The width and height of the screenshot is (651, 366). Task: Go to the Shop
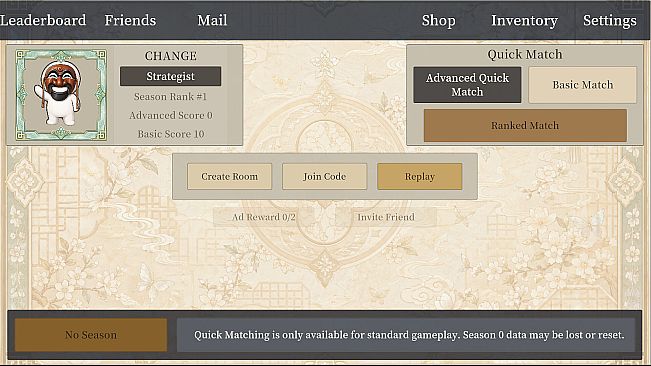point(438,20)
